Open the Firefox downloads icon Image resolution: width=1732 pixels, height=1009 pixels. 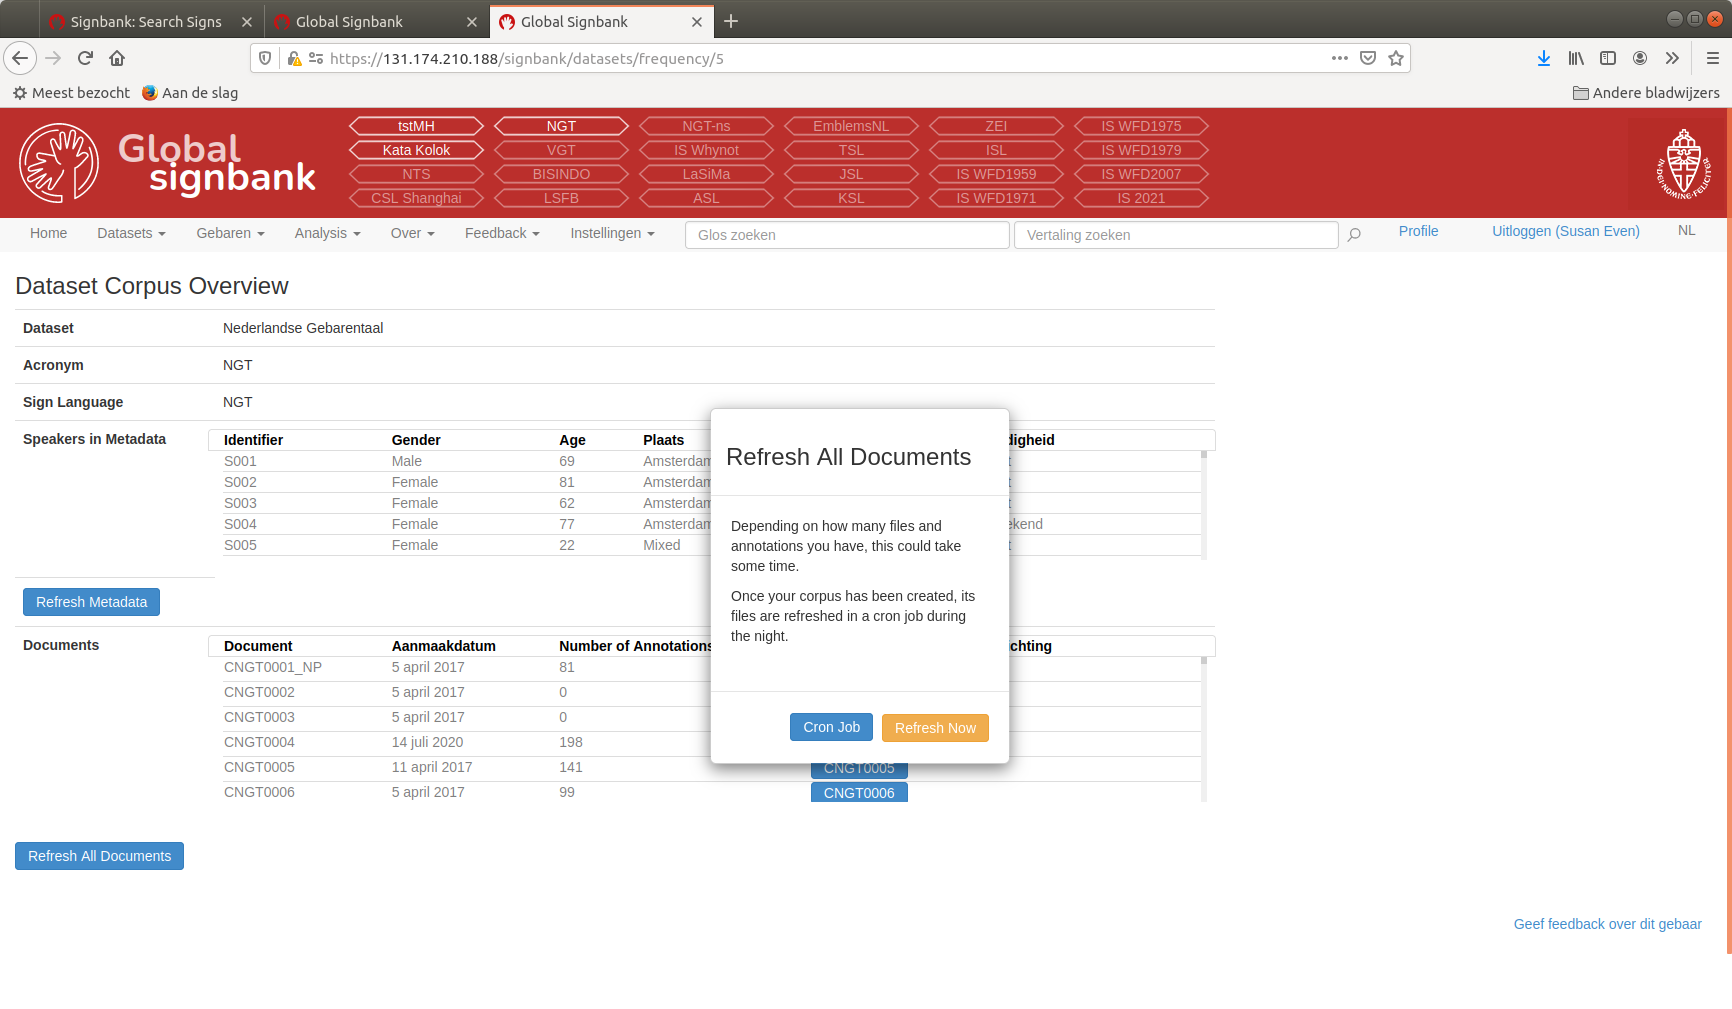point(1543,58)
